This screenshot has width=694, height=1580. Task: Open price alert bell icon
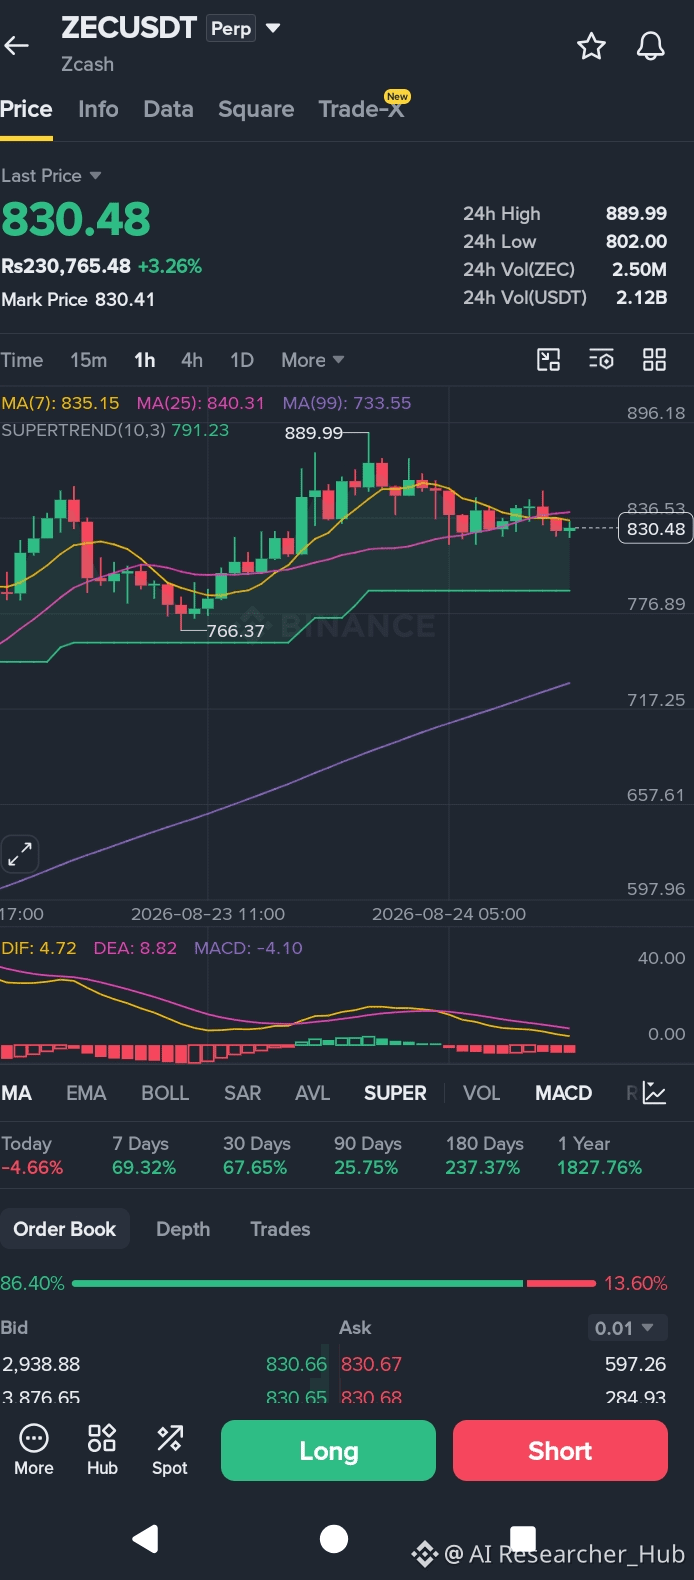tap(651, 46)
